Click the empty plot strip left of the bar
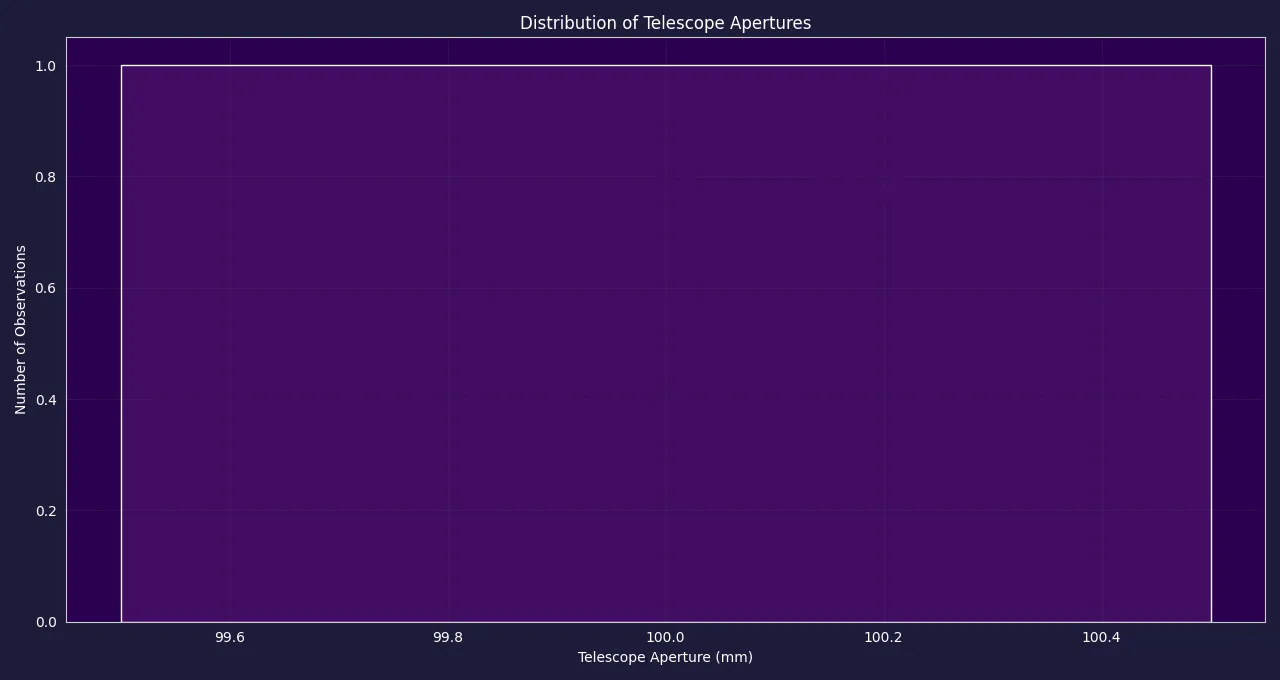This screenshot has width=1280, height=680. pos(94,344)
